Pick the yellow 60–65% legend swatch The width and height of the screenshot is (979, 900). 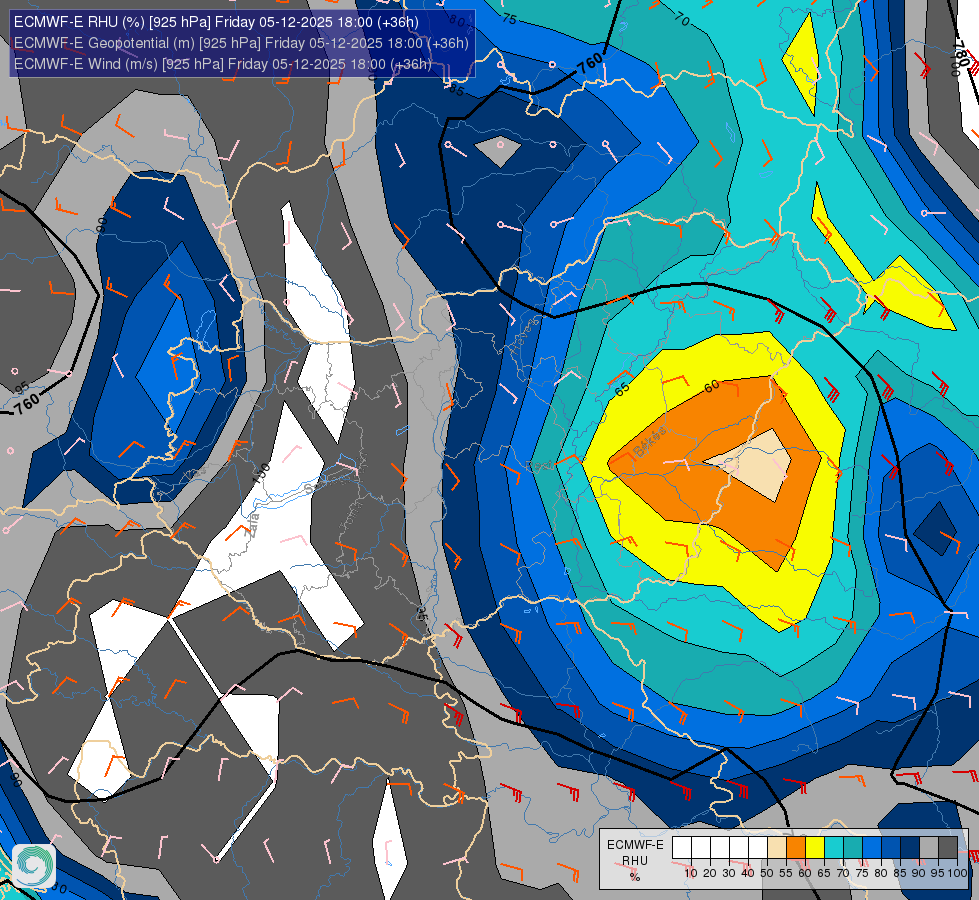[815, 848]
